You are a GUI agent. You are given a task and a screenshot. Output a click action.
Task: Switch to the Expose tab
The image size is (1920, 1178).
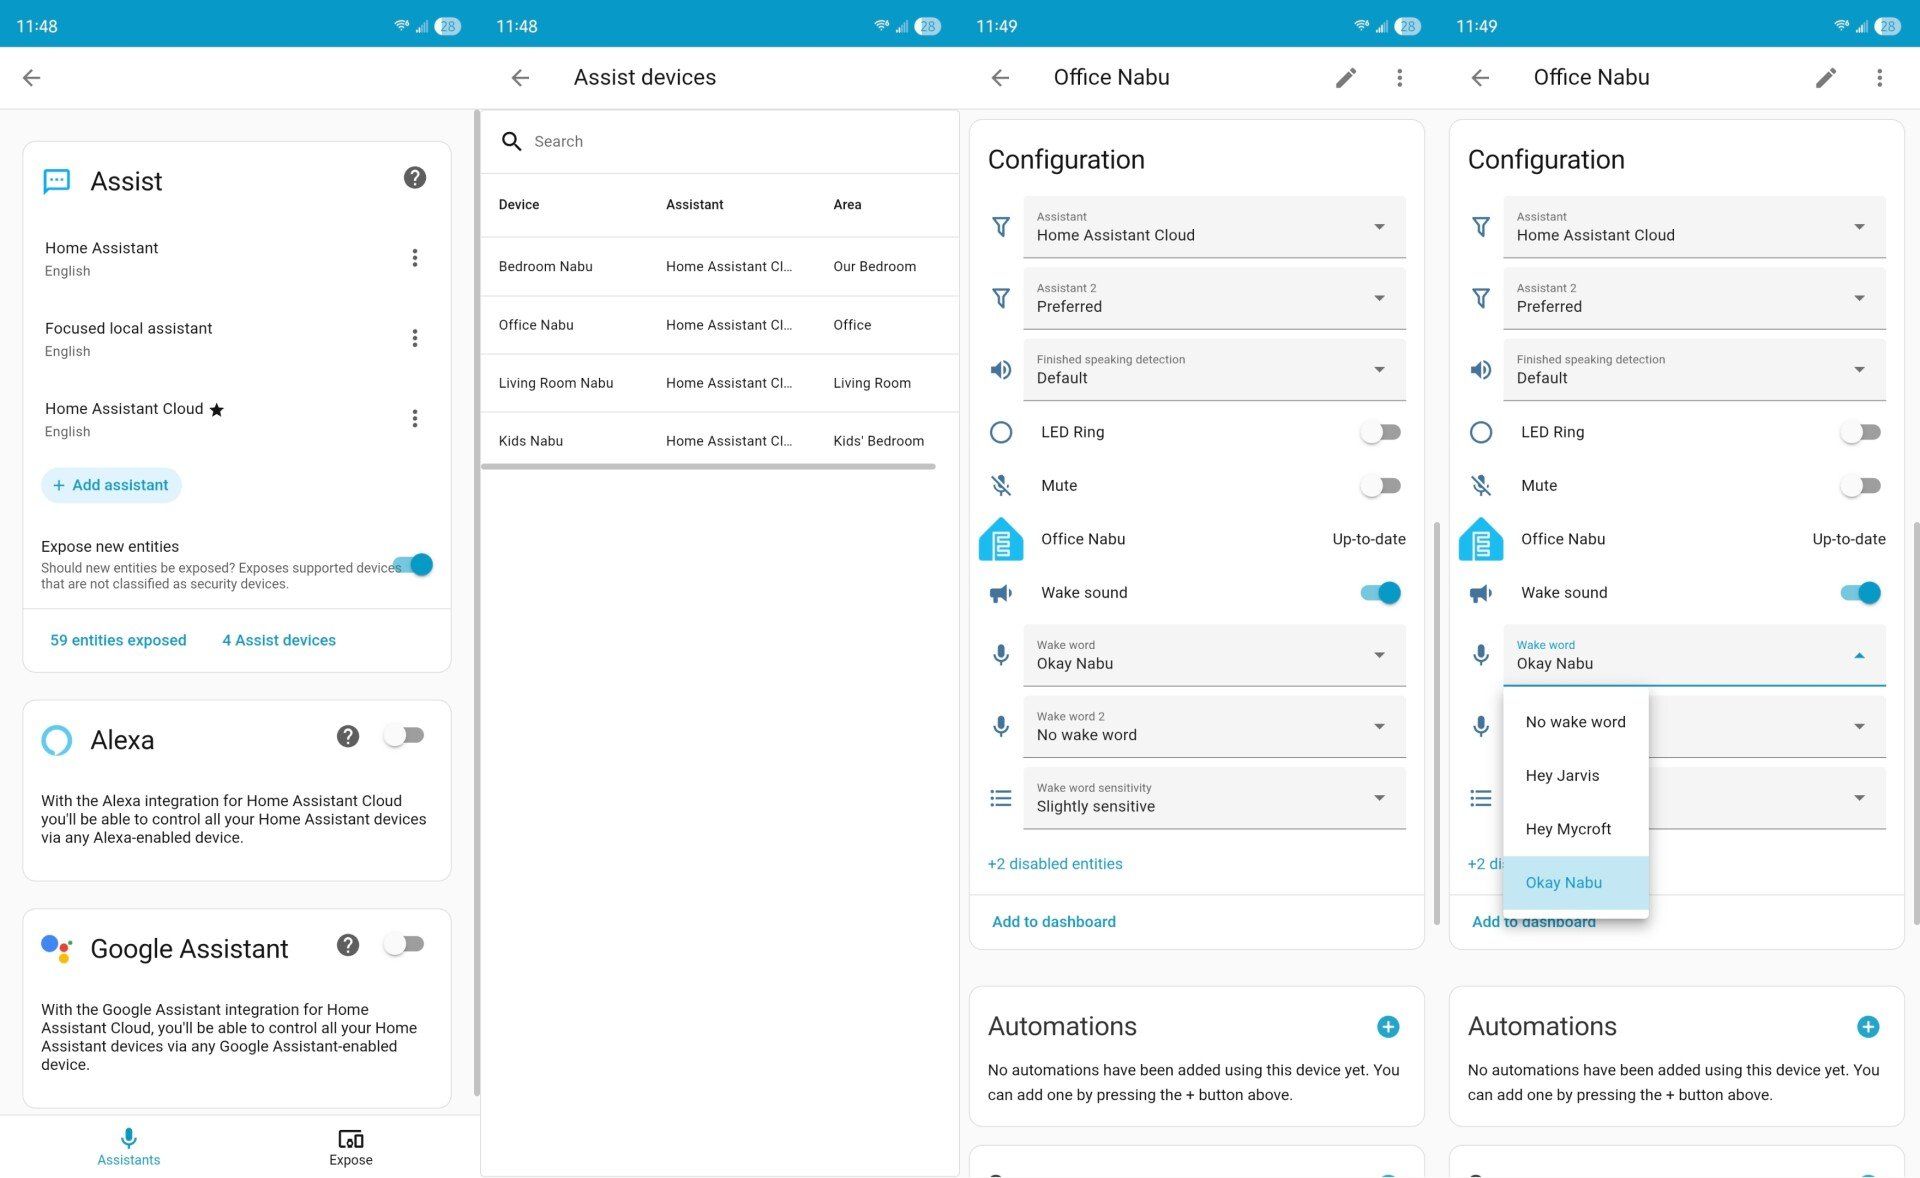coord(350,1146)
